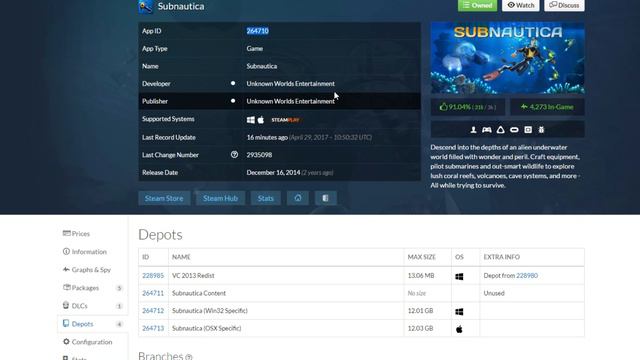Click Apple OS icon in OSX Specific row
Screen dimensions: 640x360
point(459,329)
